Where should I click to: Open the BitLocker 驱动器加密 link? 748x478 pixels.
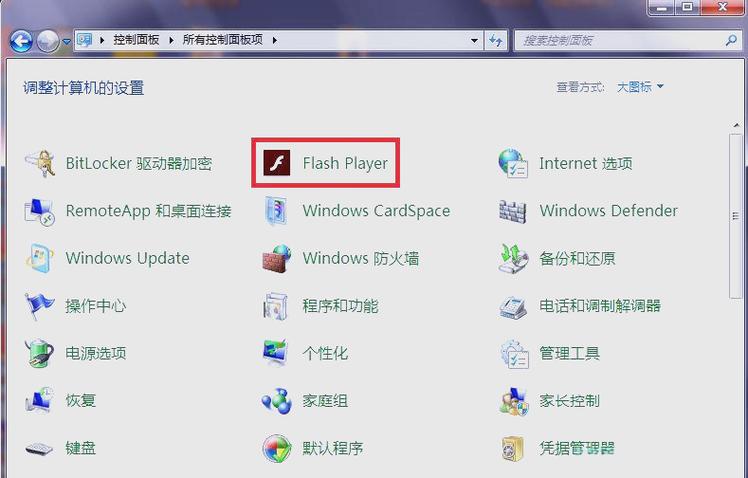(139, 163)
